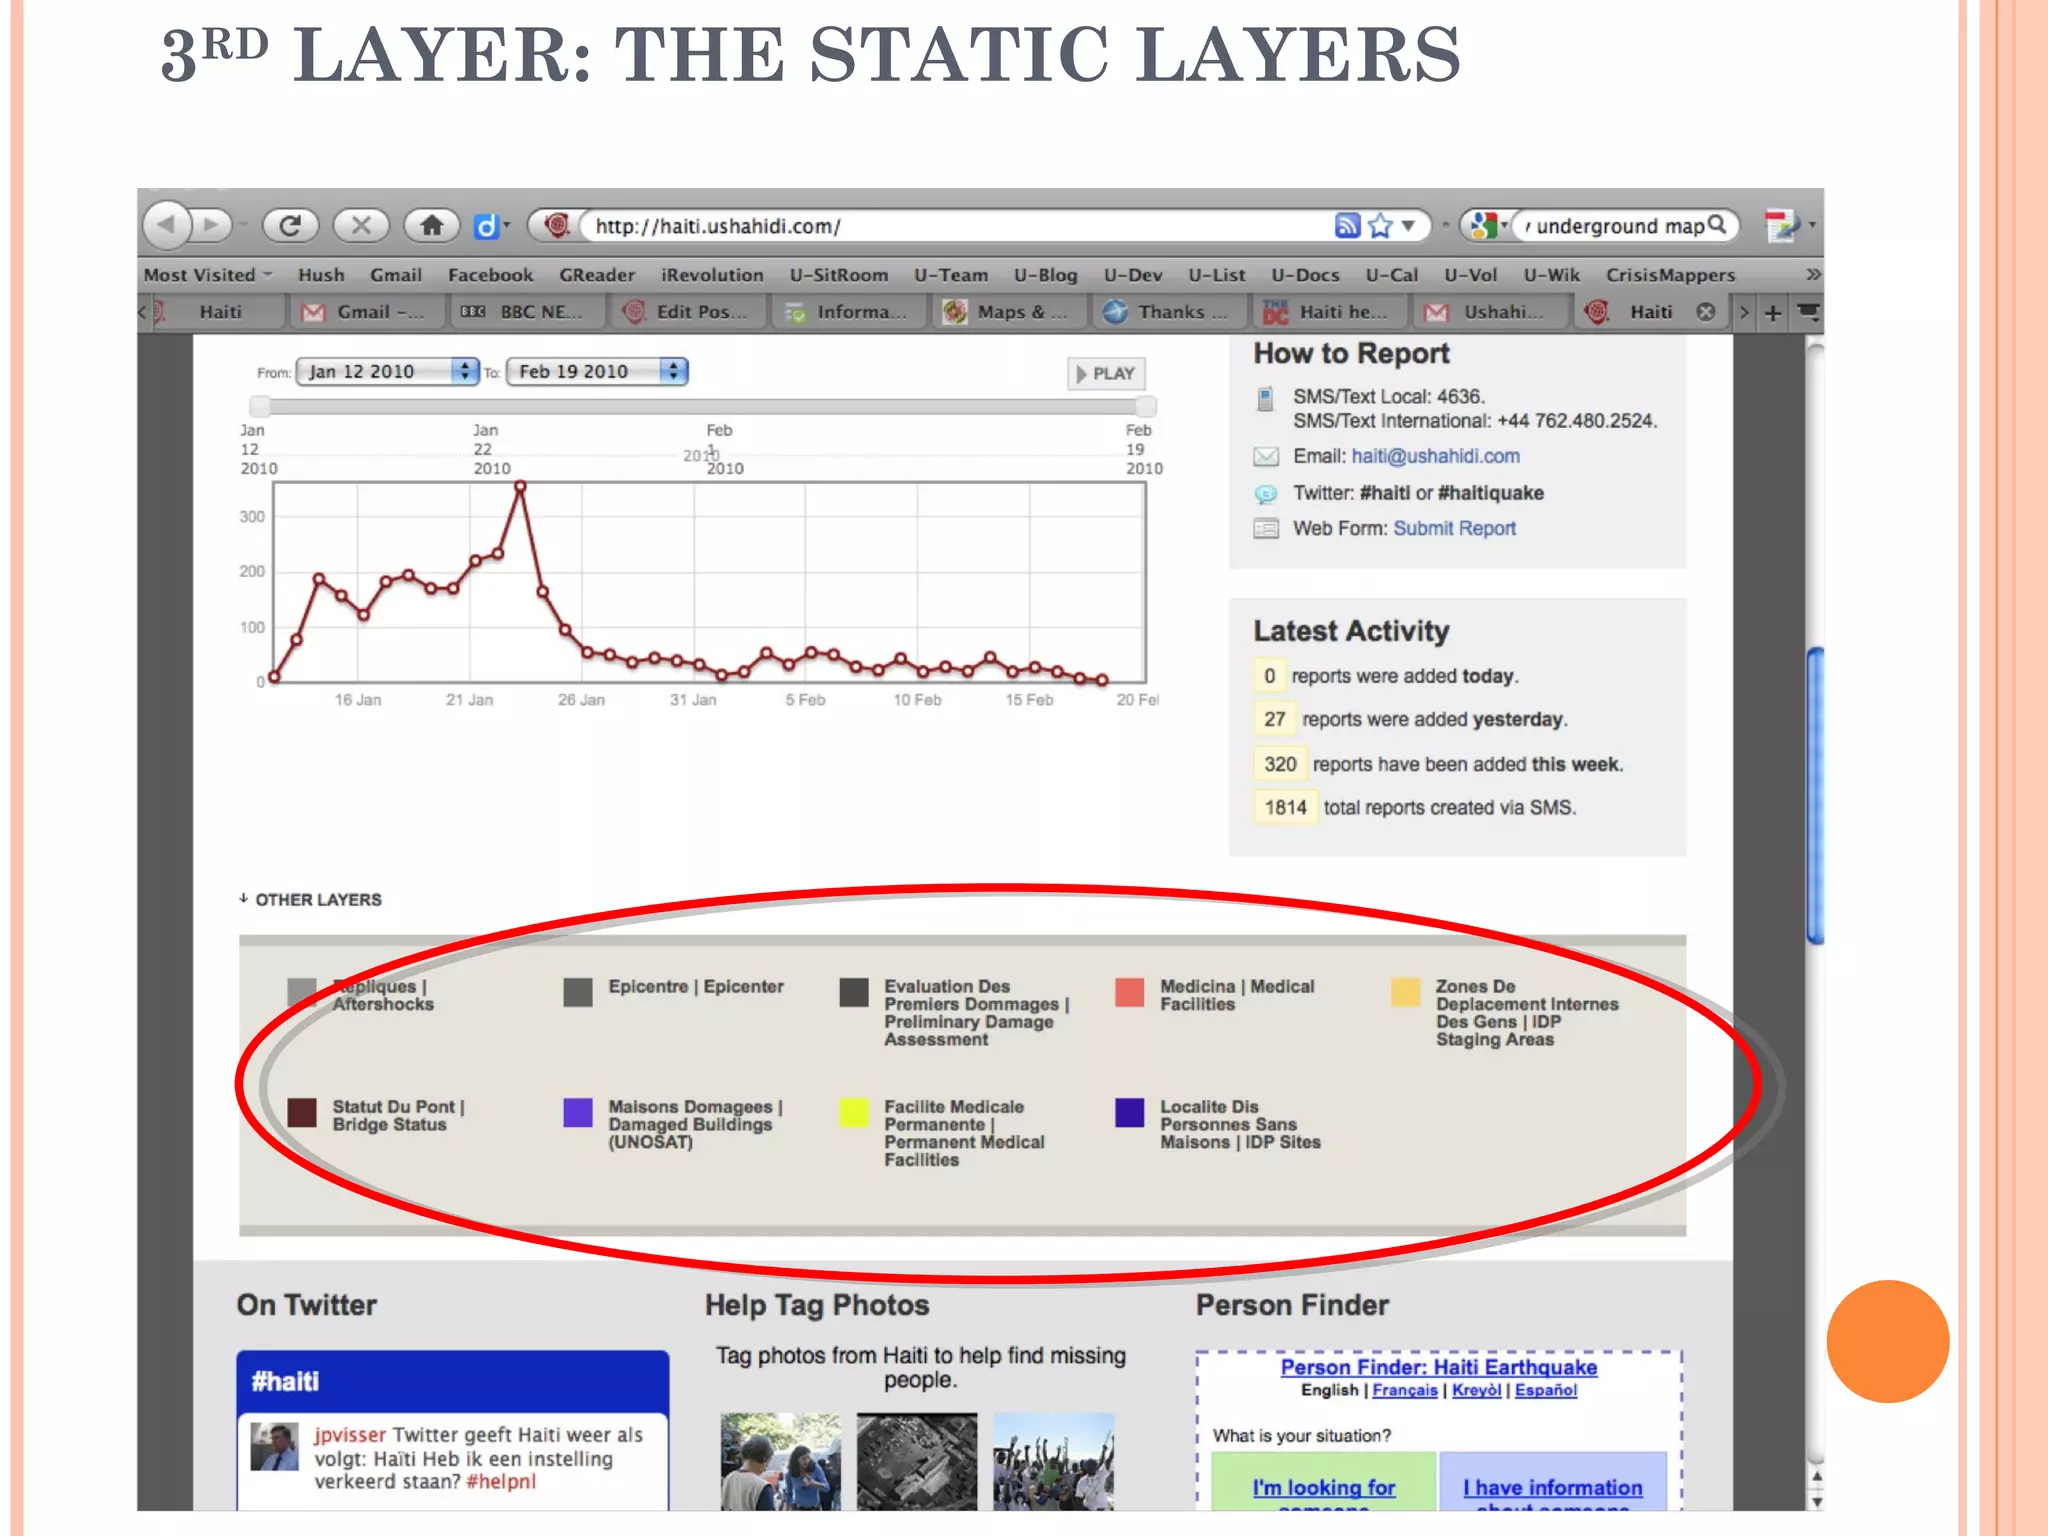The height and width of the screenshot is (1536, 2048).
Task: Reload the page with the refresh icon
Action: tap(290, 225)
